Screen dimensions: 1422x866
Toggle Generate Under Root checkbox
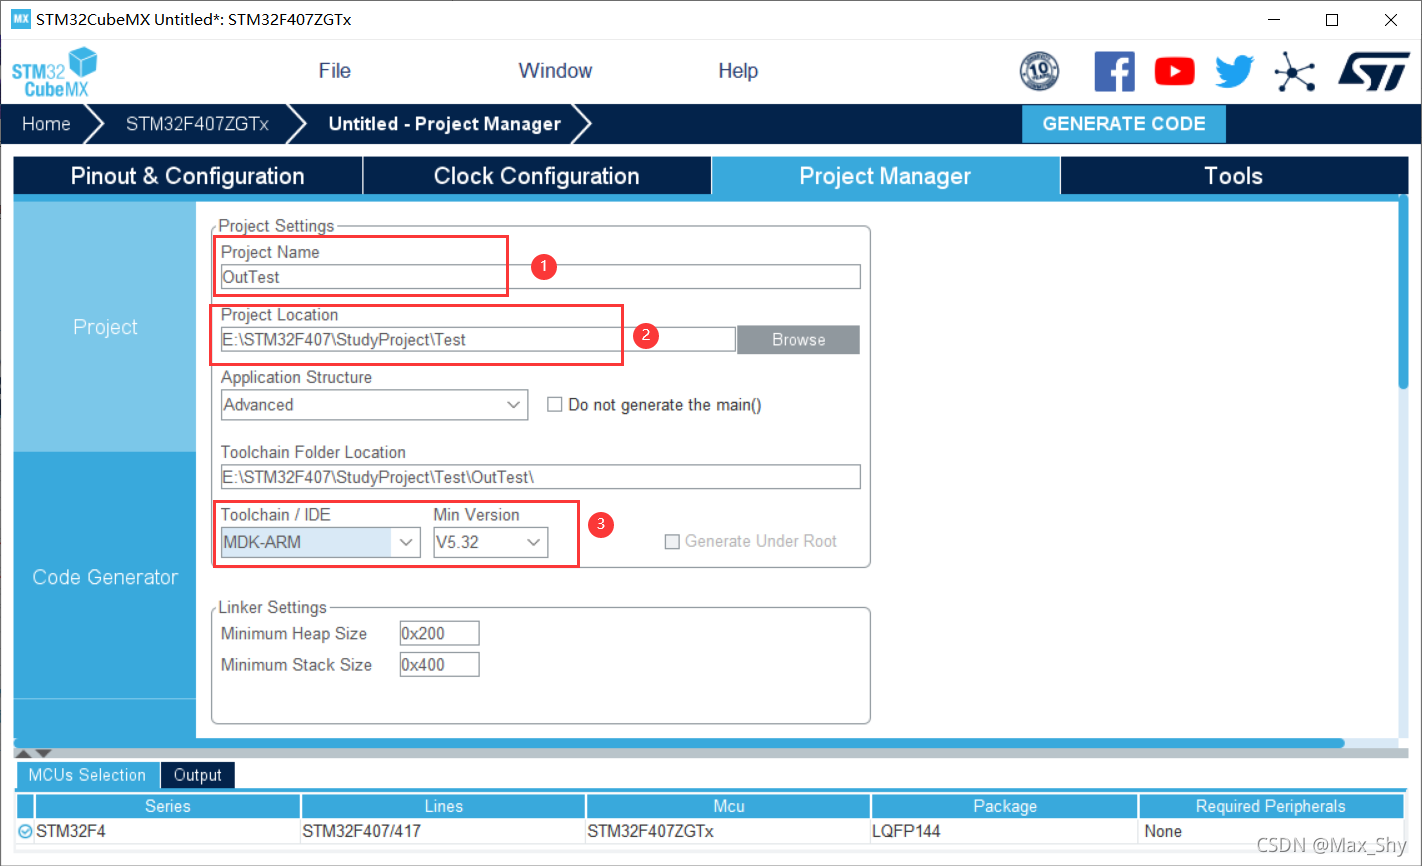(x=672, y=541)
